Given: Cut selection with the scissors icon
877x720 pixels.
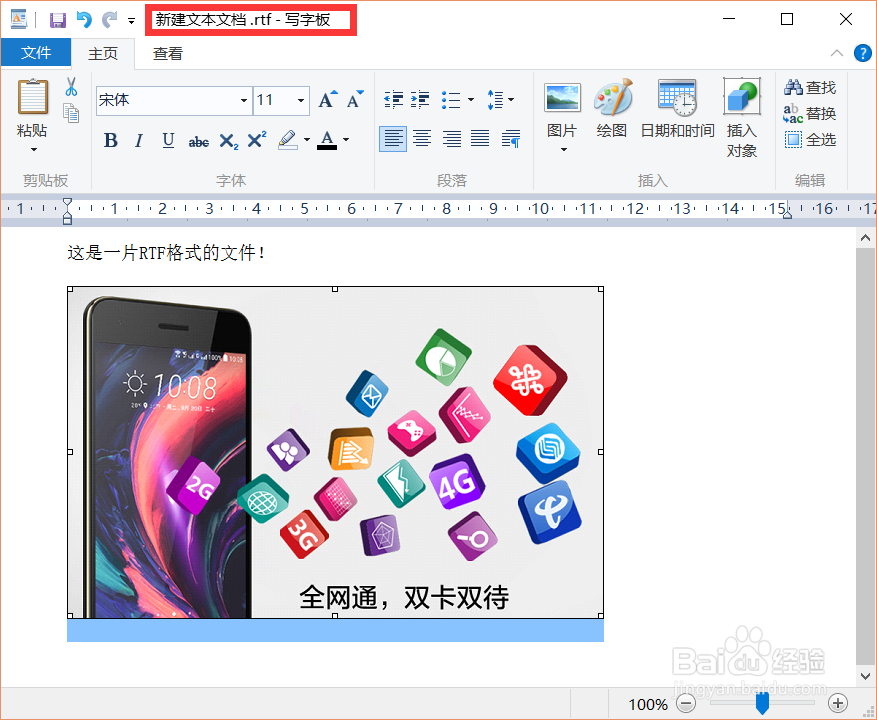Looking at the screenshot, I should [71, 87].
